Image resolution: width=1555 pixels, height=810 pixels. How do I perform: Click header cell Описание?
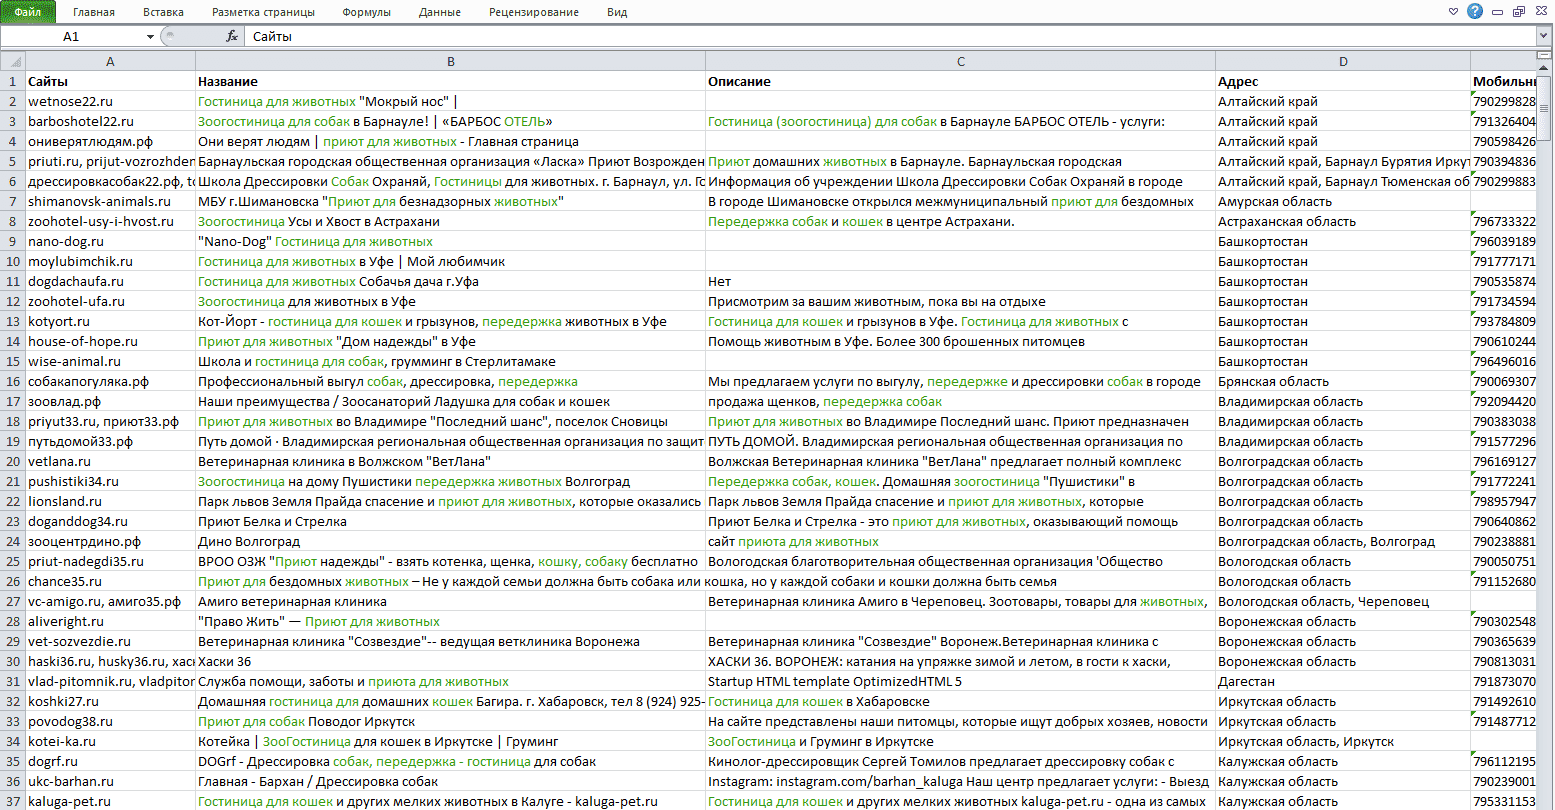pyautogui.click(x=960, y=81)
